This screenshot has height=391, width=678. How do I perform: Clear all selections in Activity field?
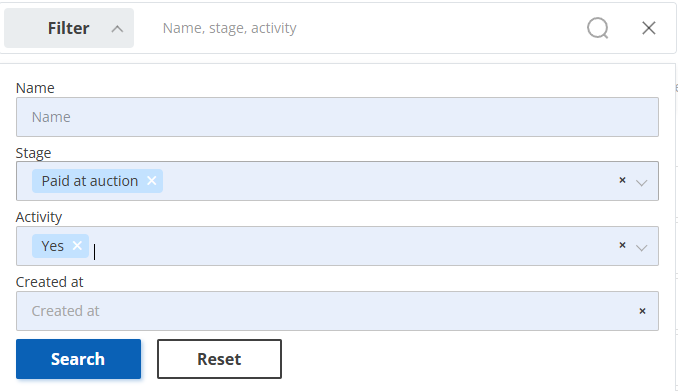[x=622, y=245]
